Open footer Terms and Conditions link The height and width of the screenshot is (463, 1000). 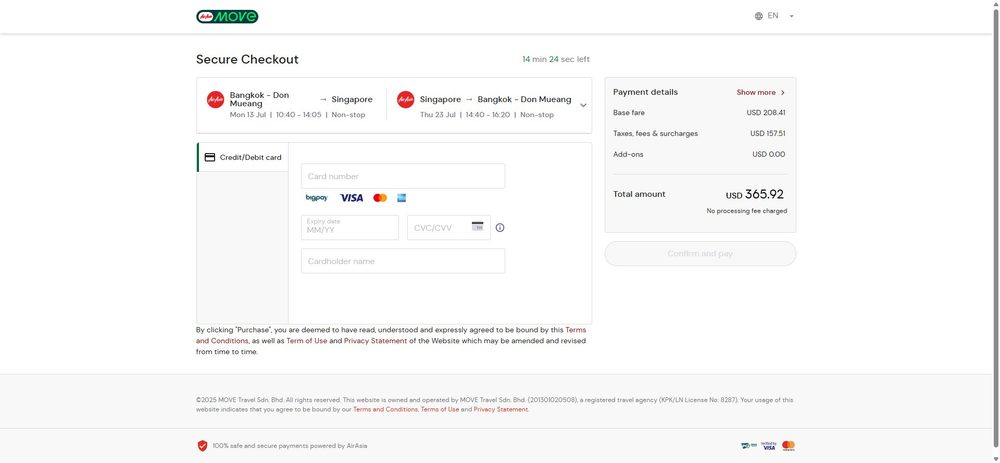[385, 409]
